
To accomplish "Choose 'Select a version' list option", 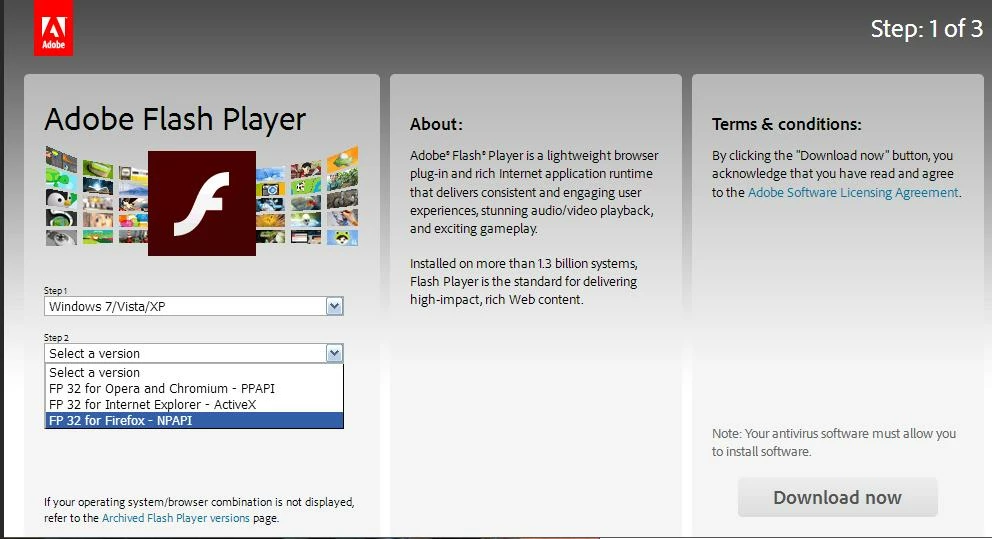I will [194, 373].
